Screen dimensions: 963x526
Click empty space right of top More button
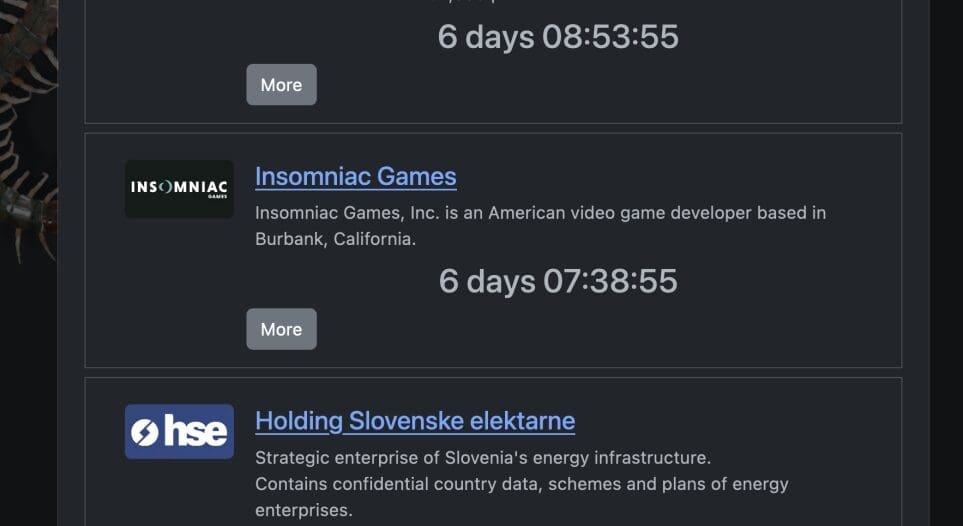coord(600,86)
